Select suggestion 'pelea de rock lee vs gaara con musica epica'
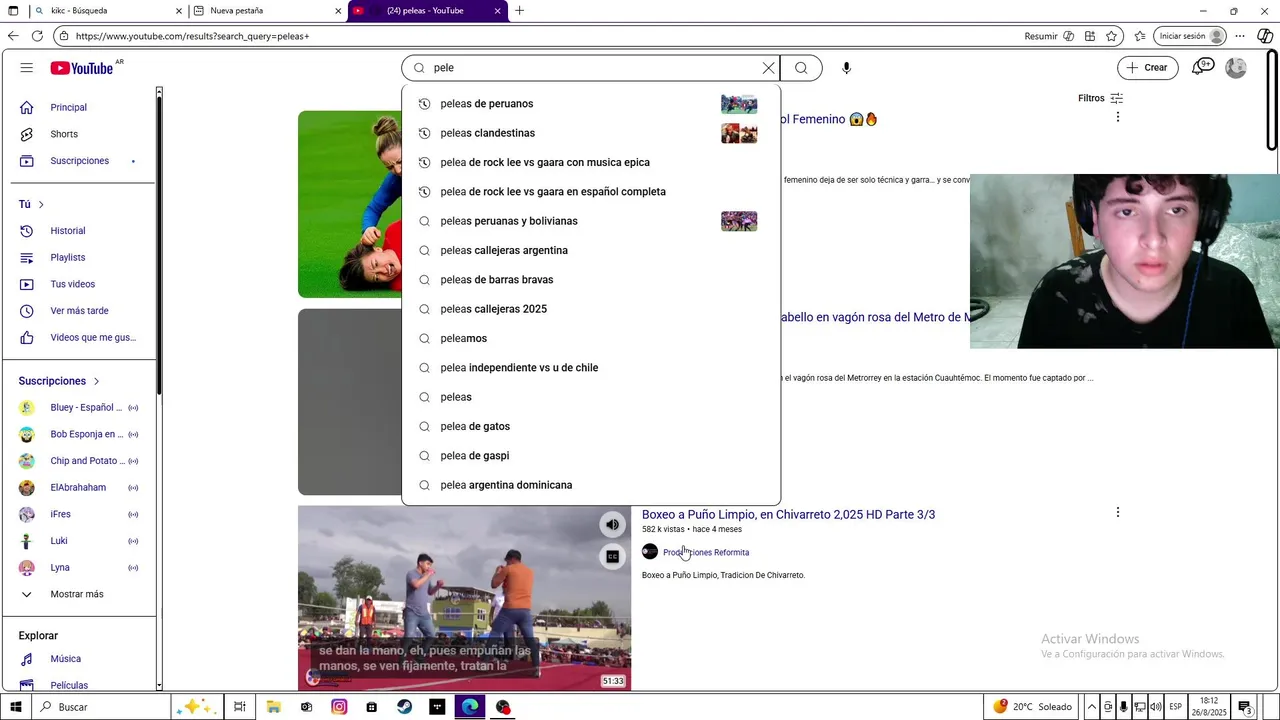The height and width of the screenshot is (720, 1280). (591, 162)
